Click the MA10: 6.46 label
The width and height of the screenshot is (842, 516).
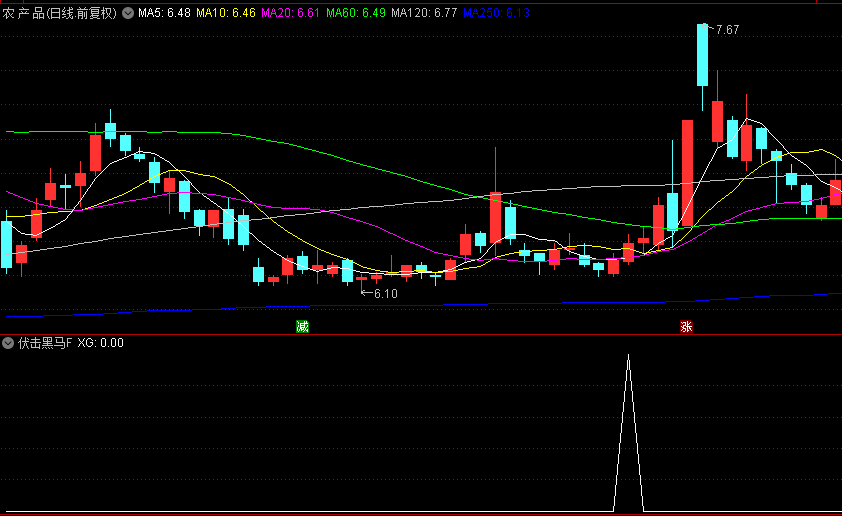point(226,13)
